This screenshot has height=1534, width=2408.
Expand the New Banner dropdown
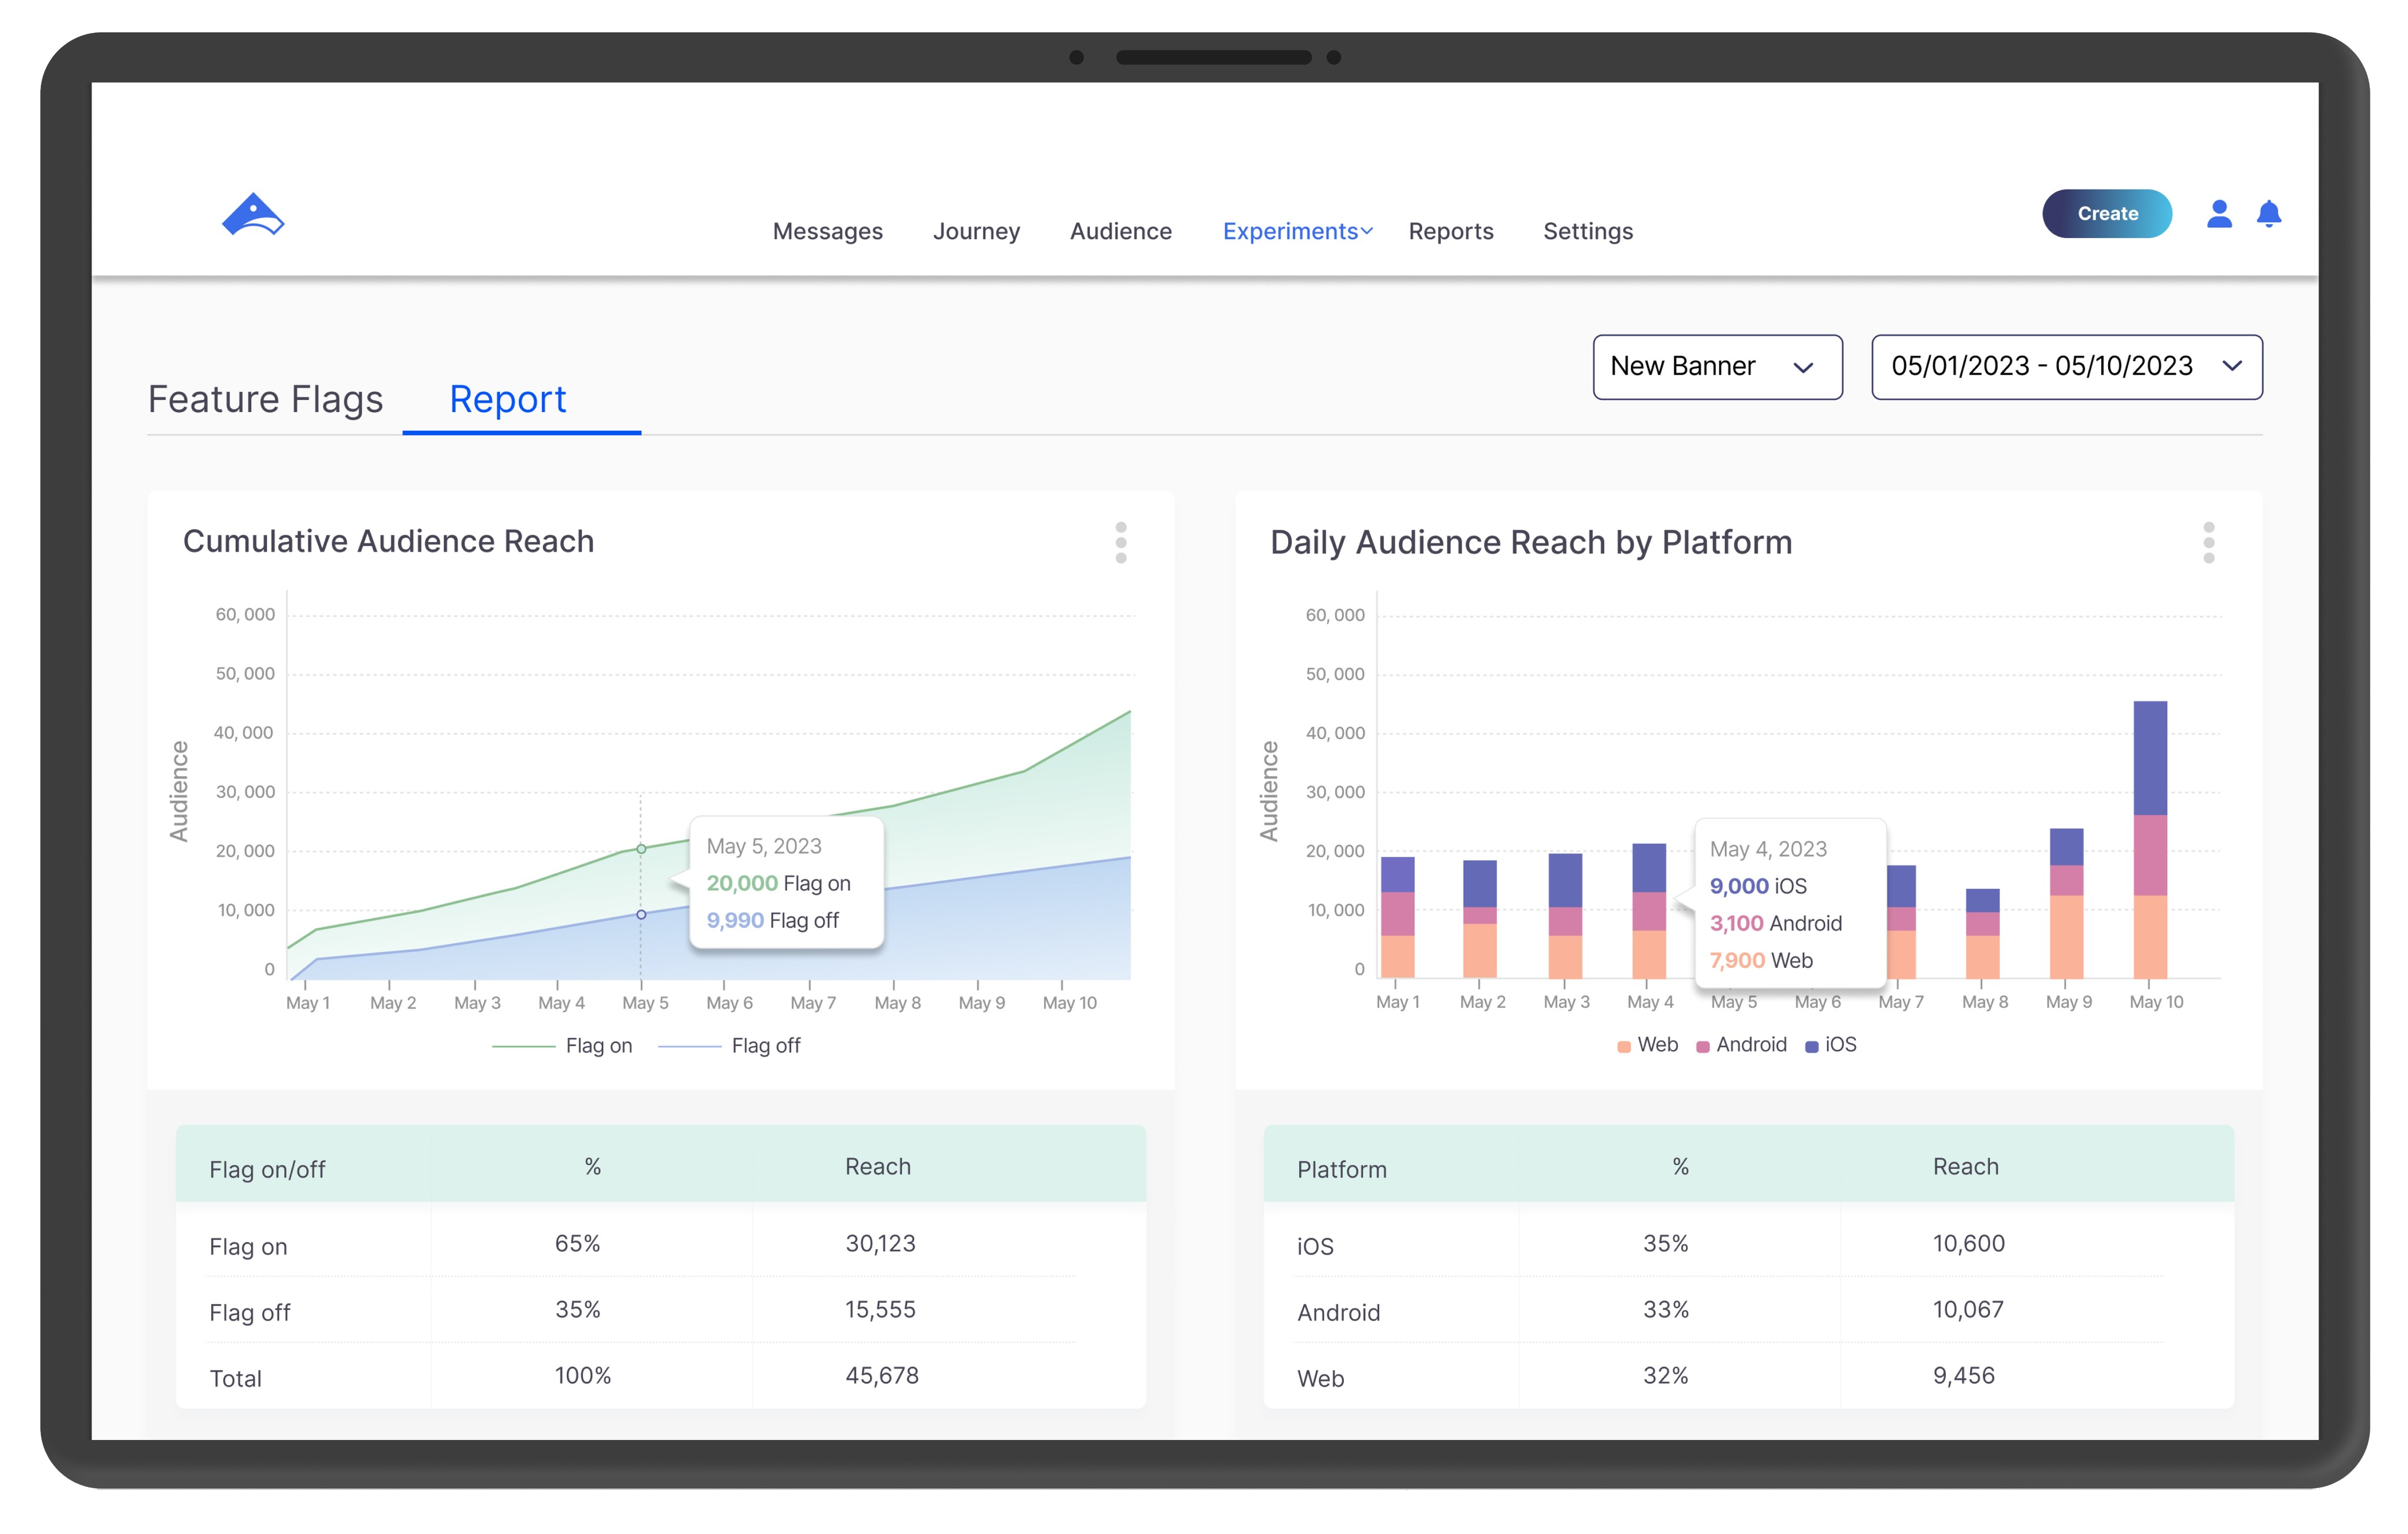tap(1717, 367)
